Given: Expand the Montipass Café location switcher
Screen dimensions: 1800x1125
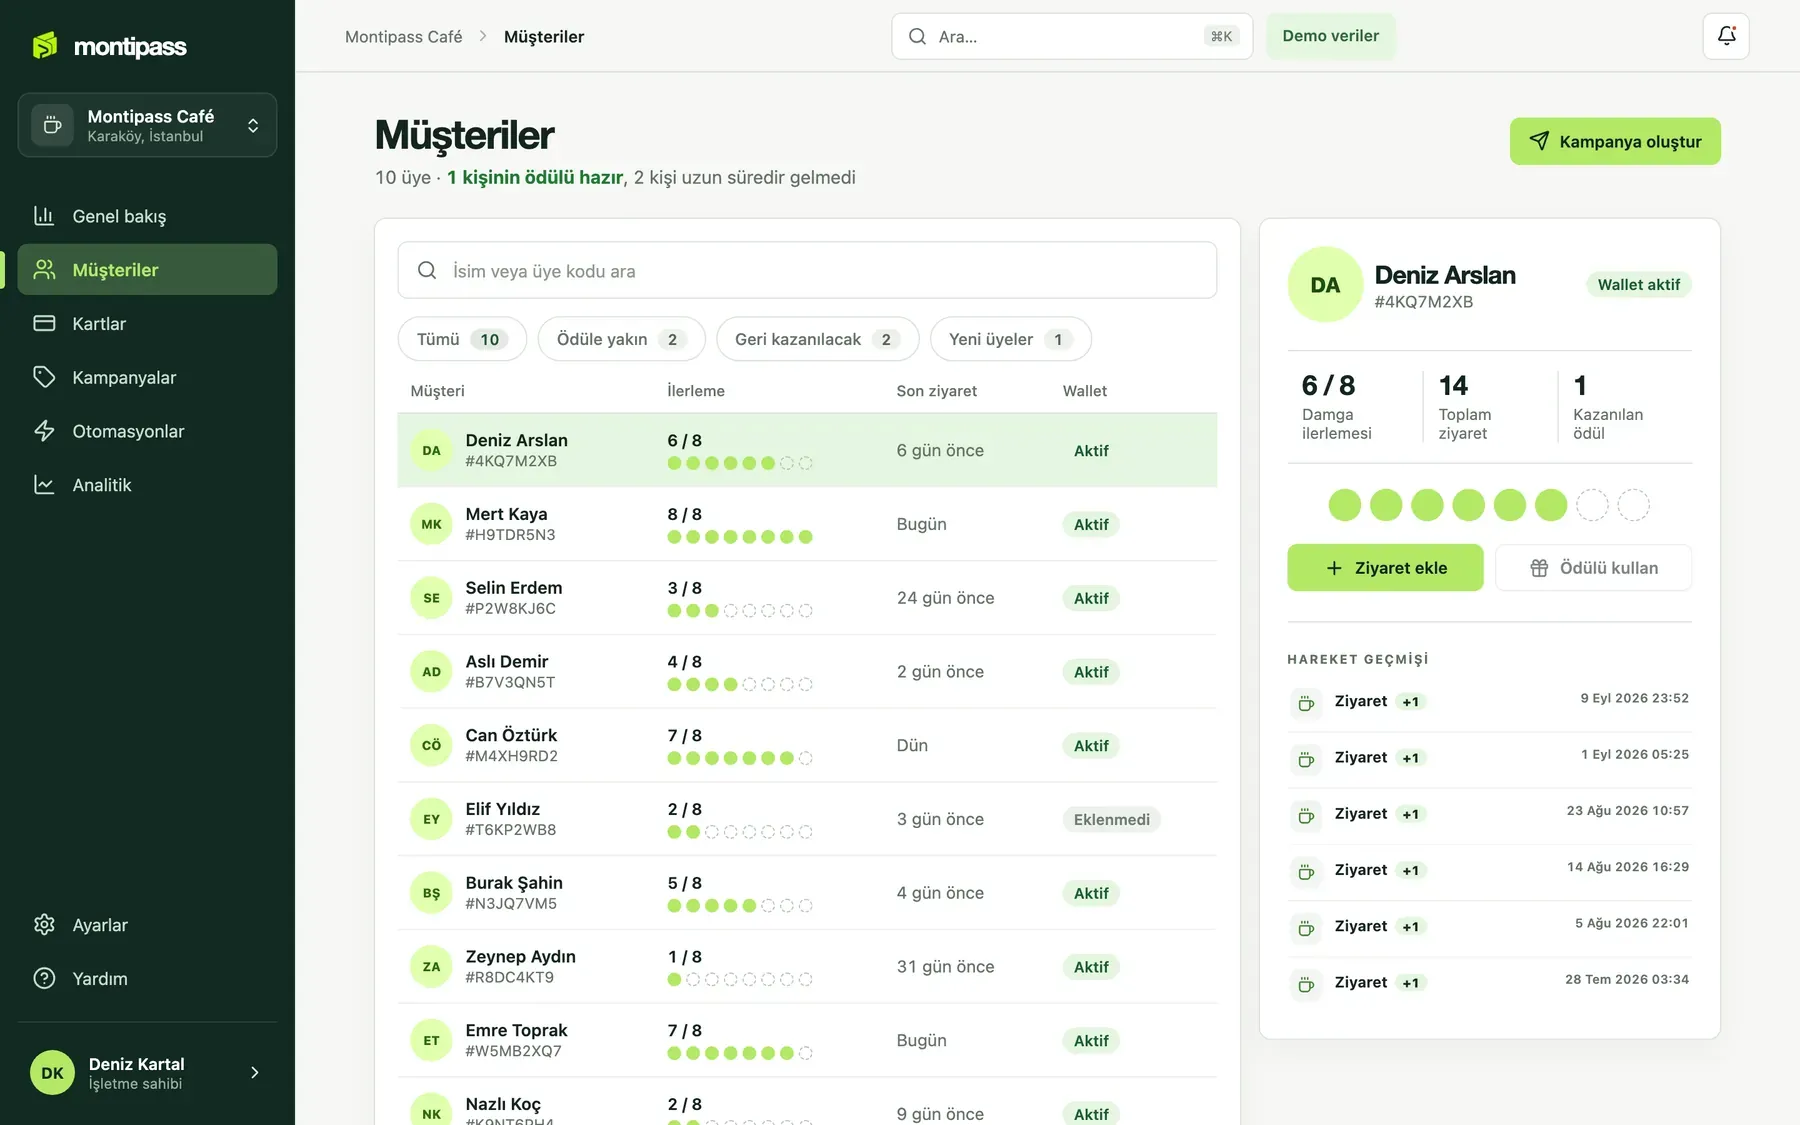Looking at the screenshot, I should coord(147,125).
